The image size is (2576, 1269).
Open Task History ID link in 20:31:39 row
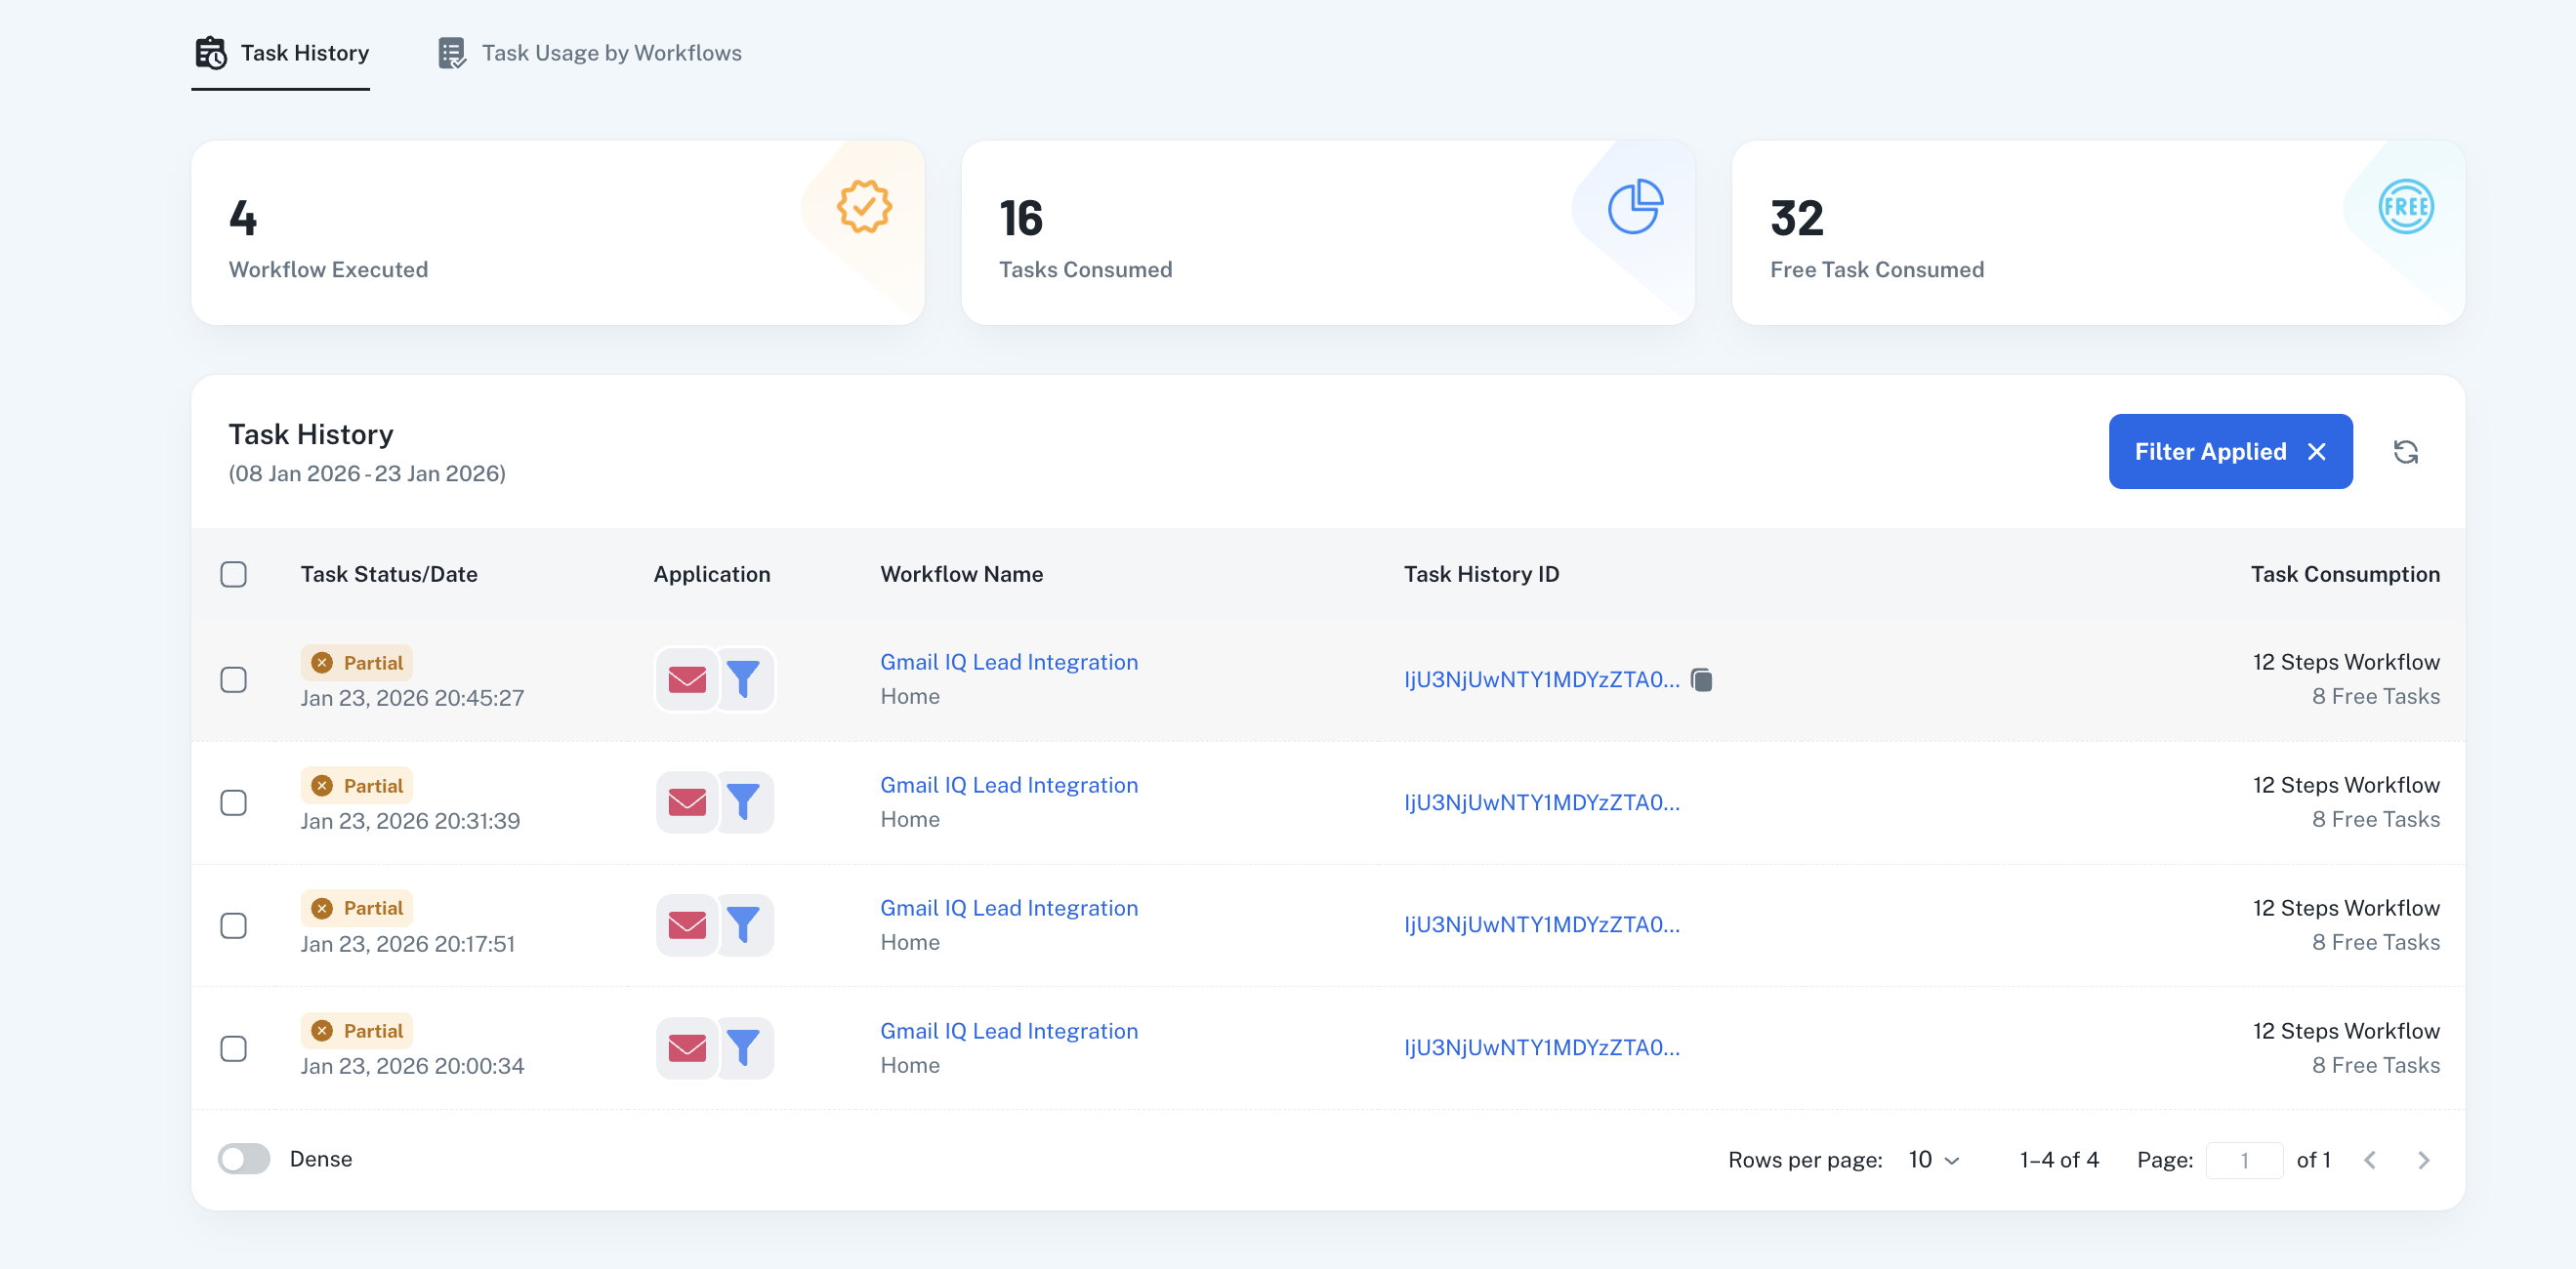tap(1541, 802)
